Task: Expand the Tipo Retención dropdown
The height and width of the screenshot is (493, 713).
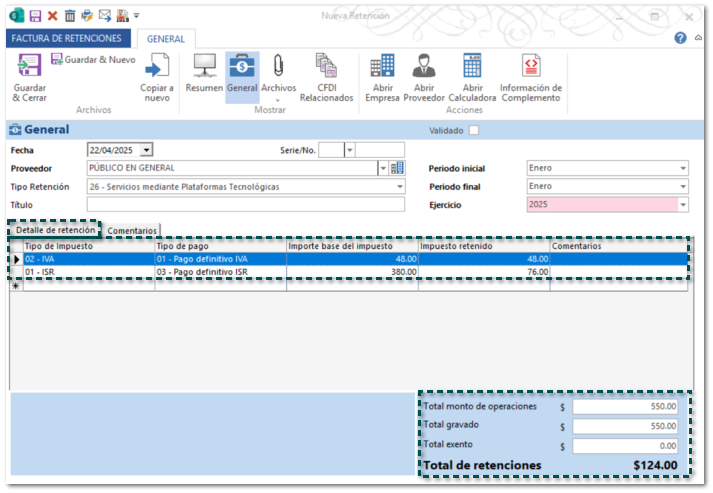Action: click(400, 187)
